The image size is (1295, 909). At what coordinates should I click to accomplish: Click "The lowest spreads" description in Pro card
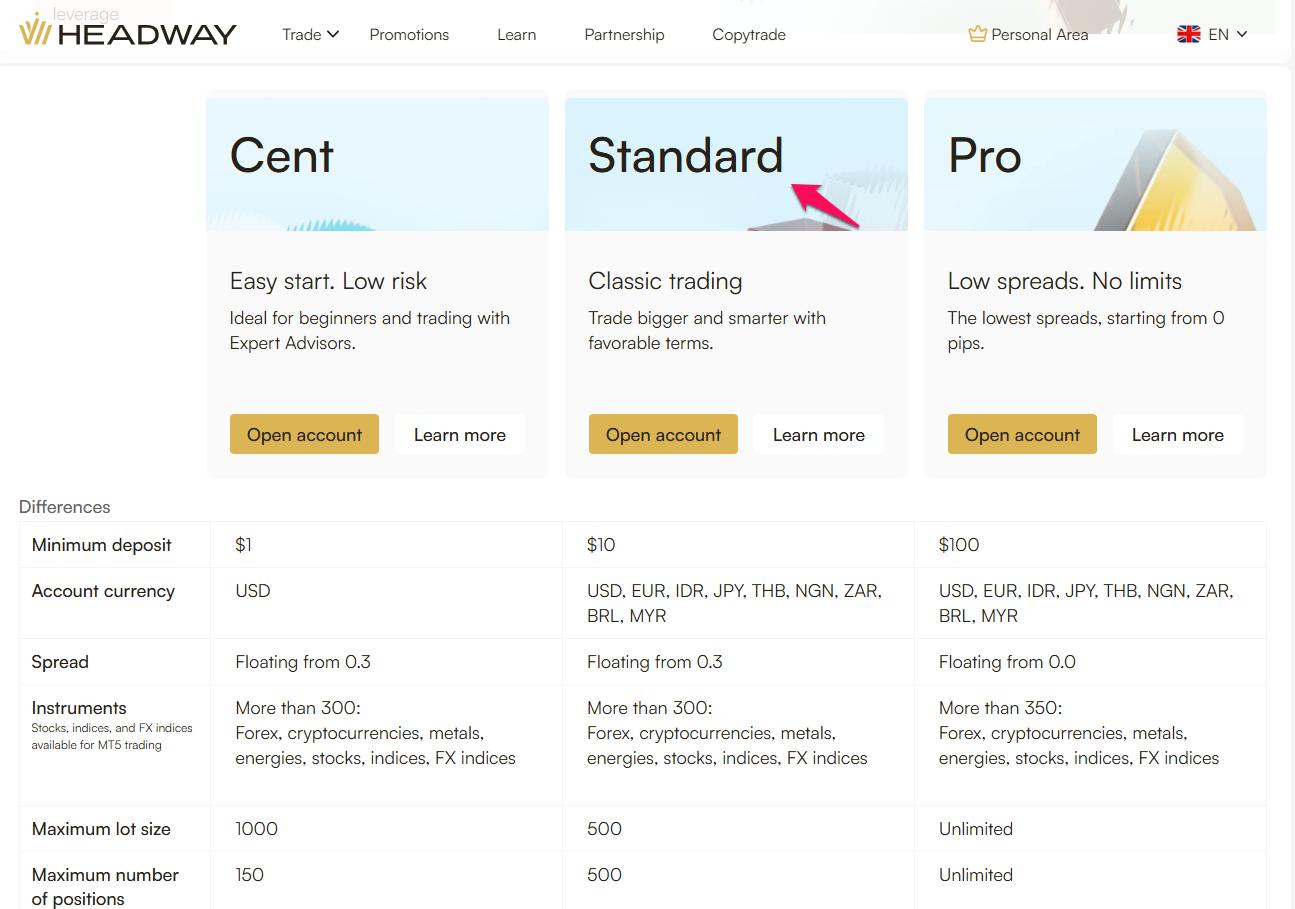(1086, 331)
